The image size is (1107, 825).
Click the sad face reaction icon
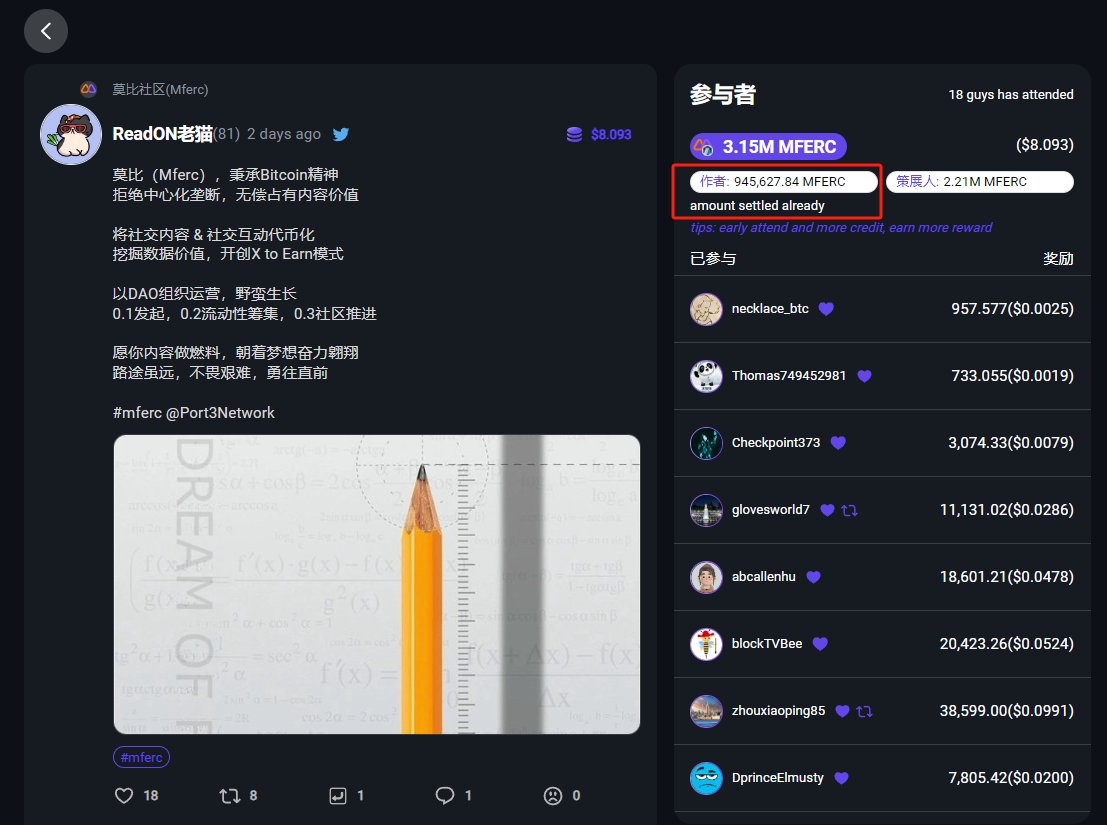(553, 795)
